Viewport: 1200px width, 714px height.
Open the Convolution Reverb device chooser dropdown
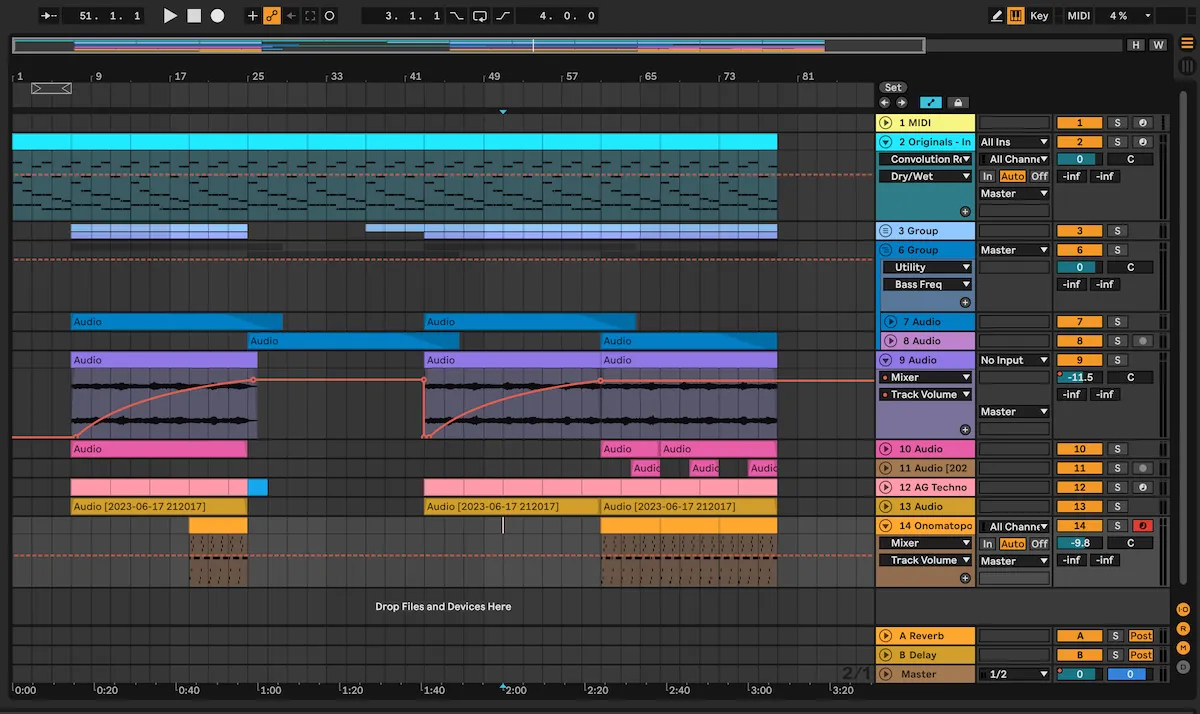point(926,159)
